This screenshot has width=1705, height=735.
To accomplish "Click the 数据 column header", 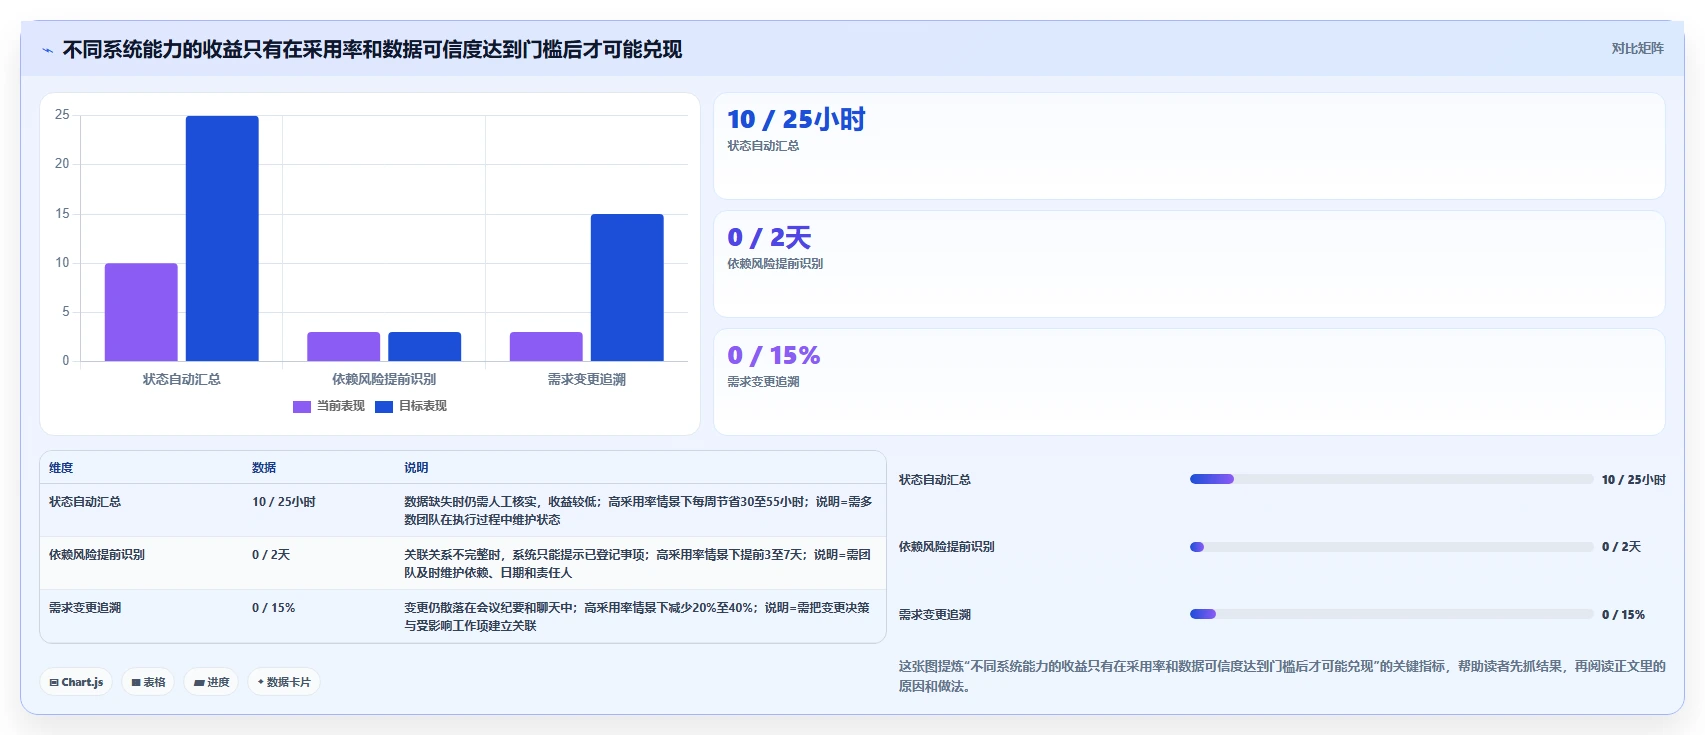I will click(264, 468).
